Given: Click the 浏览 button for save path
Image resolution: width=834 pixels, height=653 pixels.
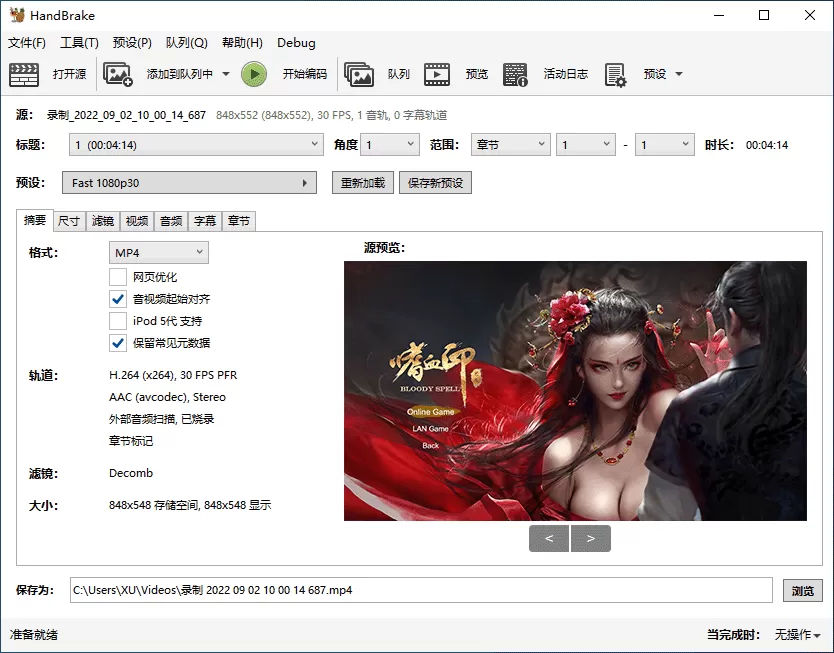Looking at the screenshot, I should (803, 590).
